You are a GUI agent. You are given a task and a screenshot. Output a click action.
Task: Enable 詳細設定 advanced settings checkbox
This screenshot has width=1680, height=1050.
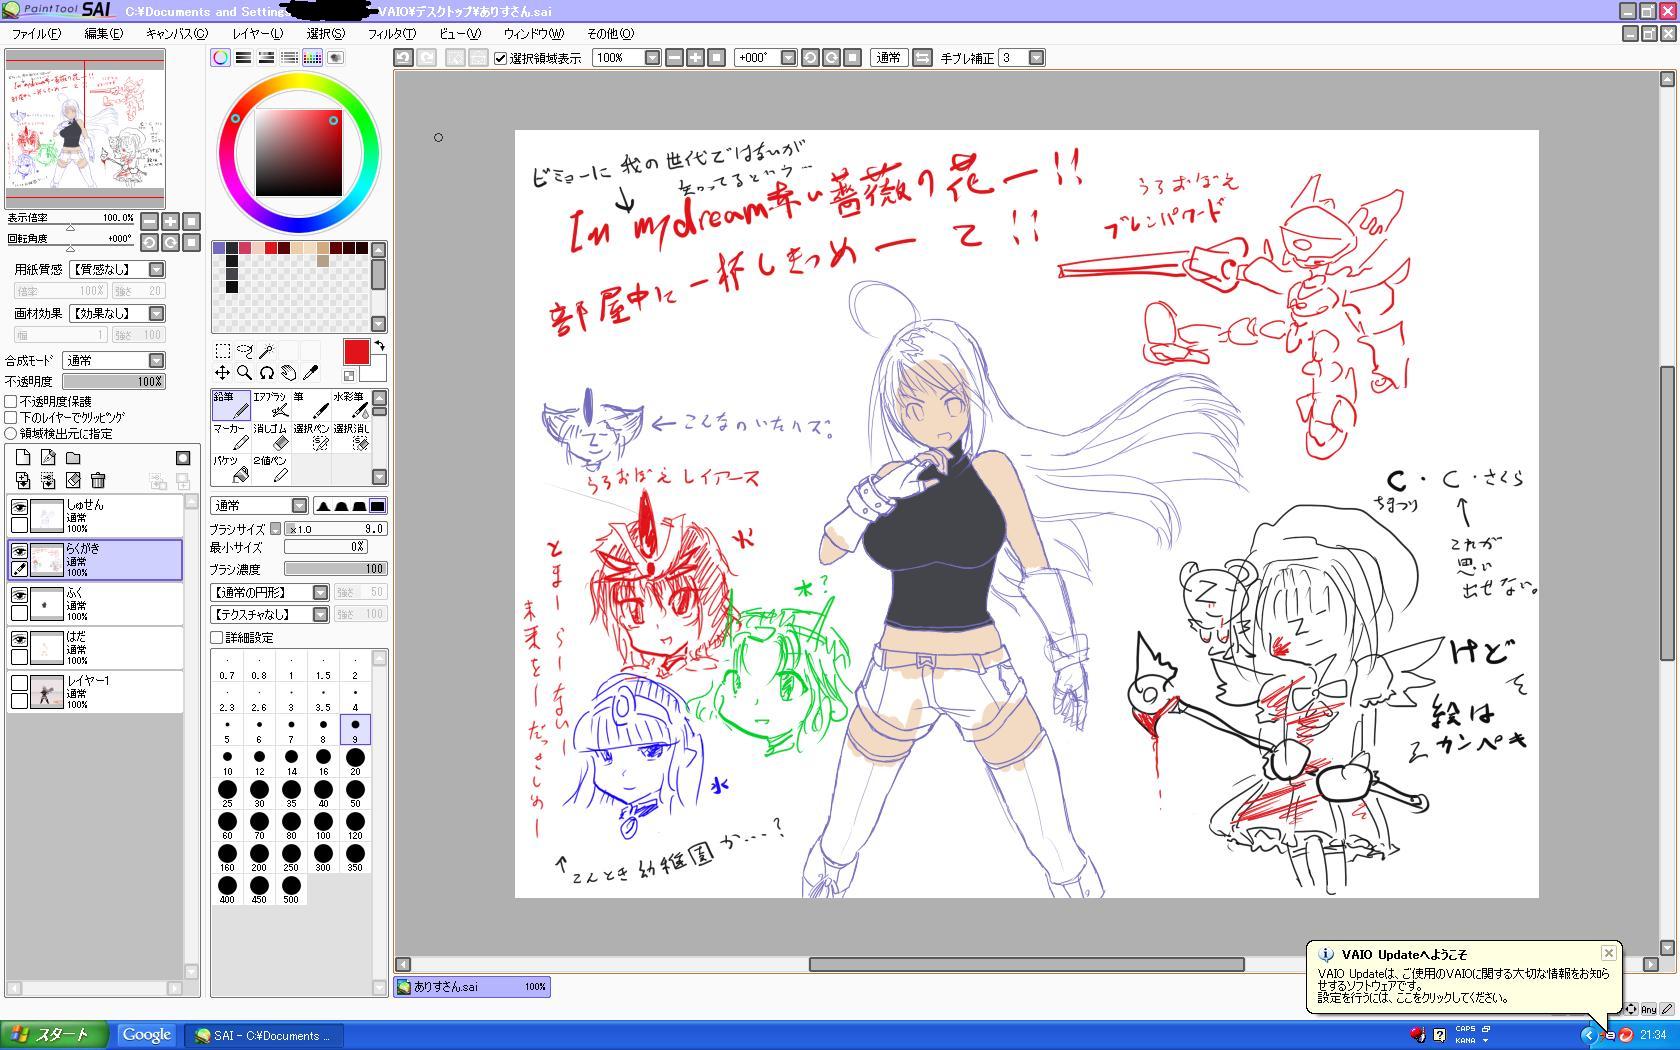click(216, 637)
